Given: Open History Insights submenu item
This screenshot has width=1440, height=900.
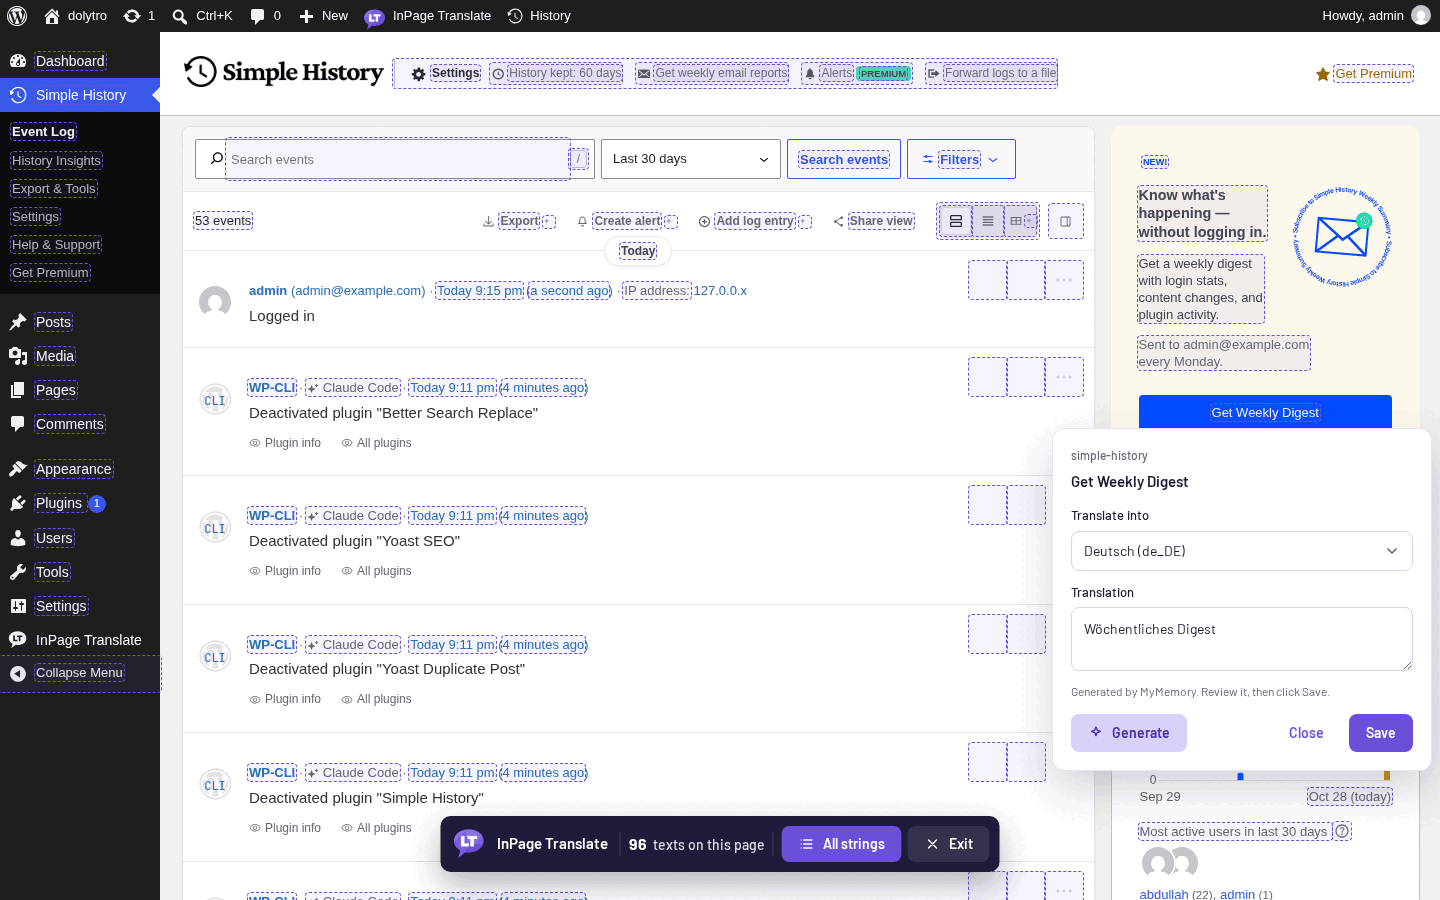Looking at the screenshot, I should click(56, 160).
